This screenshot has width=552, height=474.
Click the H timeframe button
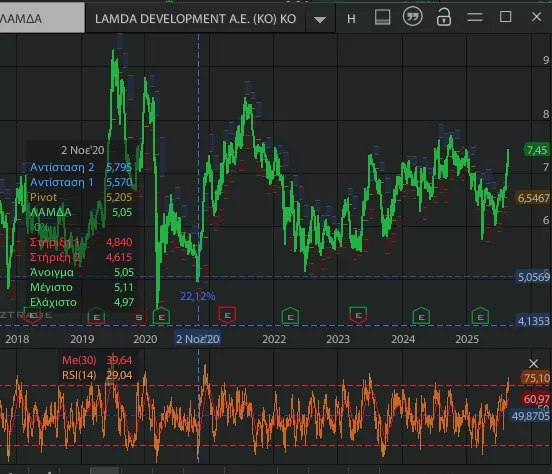click(x=351, y=19)
